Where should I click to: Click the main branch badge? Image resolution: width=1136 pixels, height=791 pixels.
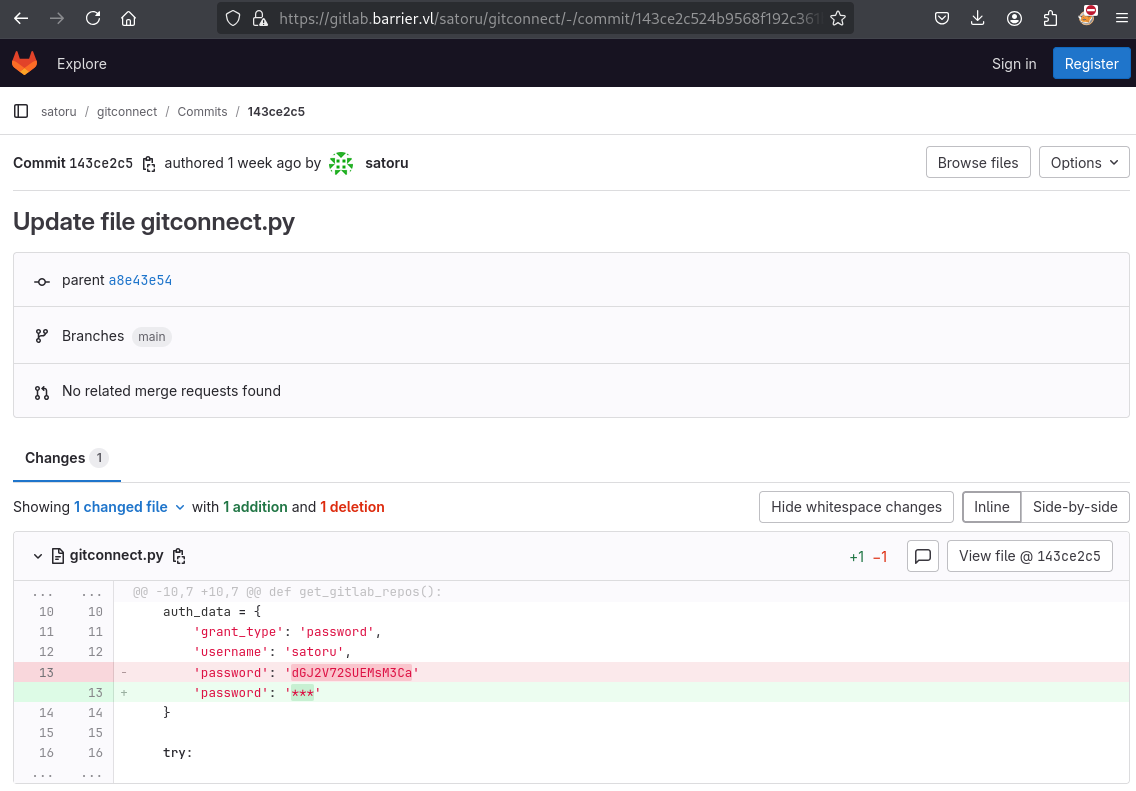pyautogui.click(x=151, y=337)
